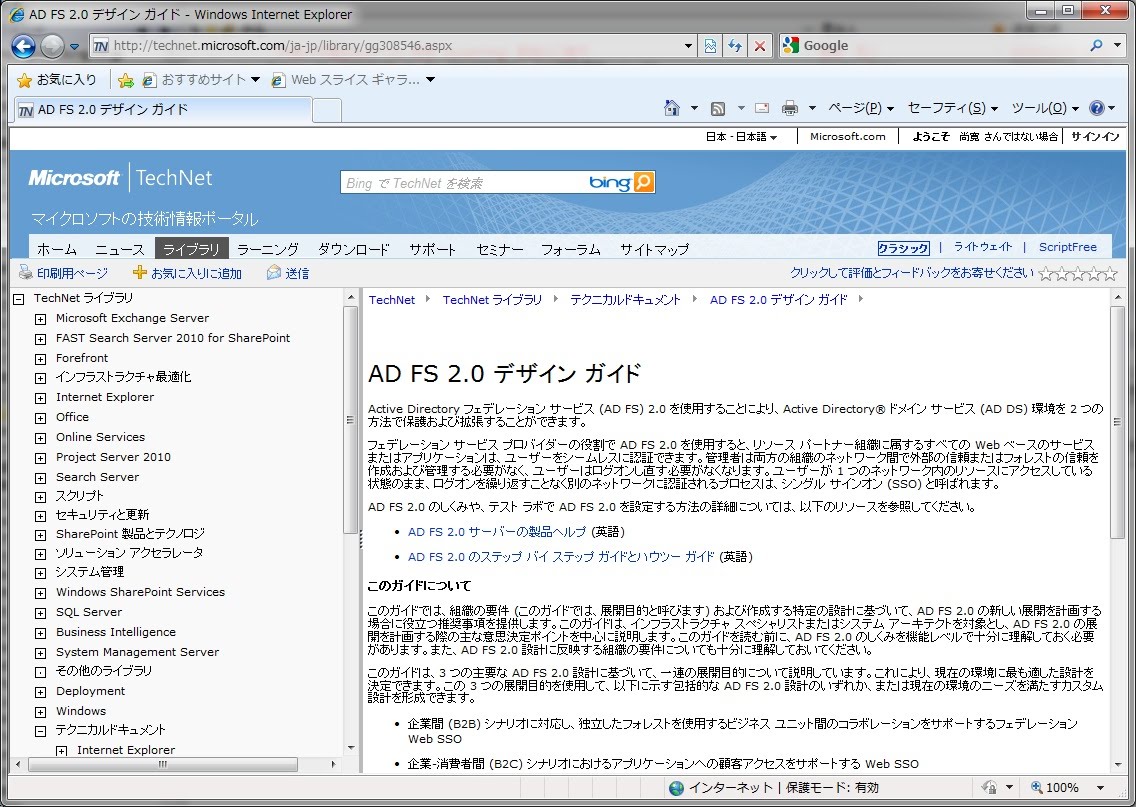Open the address bar history dropdown arrow
The image size is (1136, 807).
pos(688,46)
